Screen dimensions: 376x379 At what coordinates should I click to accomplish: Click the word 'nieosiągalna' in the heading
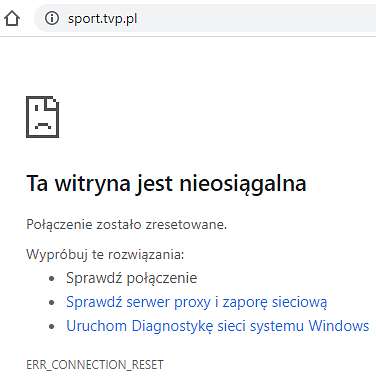point(243,184)
